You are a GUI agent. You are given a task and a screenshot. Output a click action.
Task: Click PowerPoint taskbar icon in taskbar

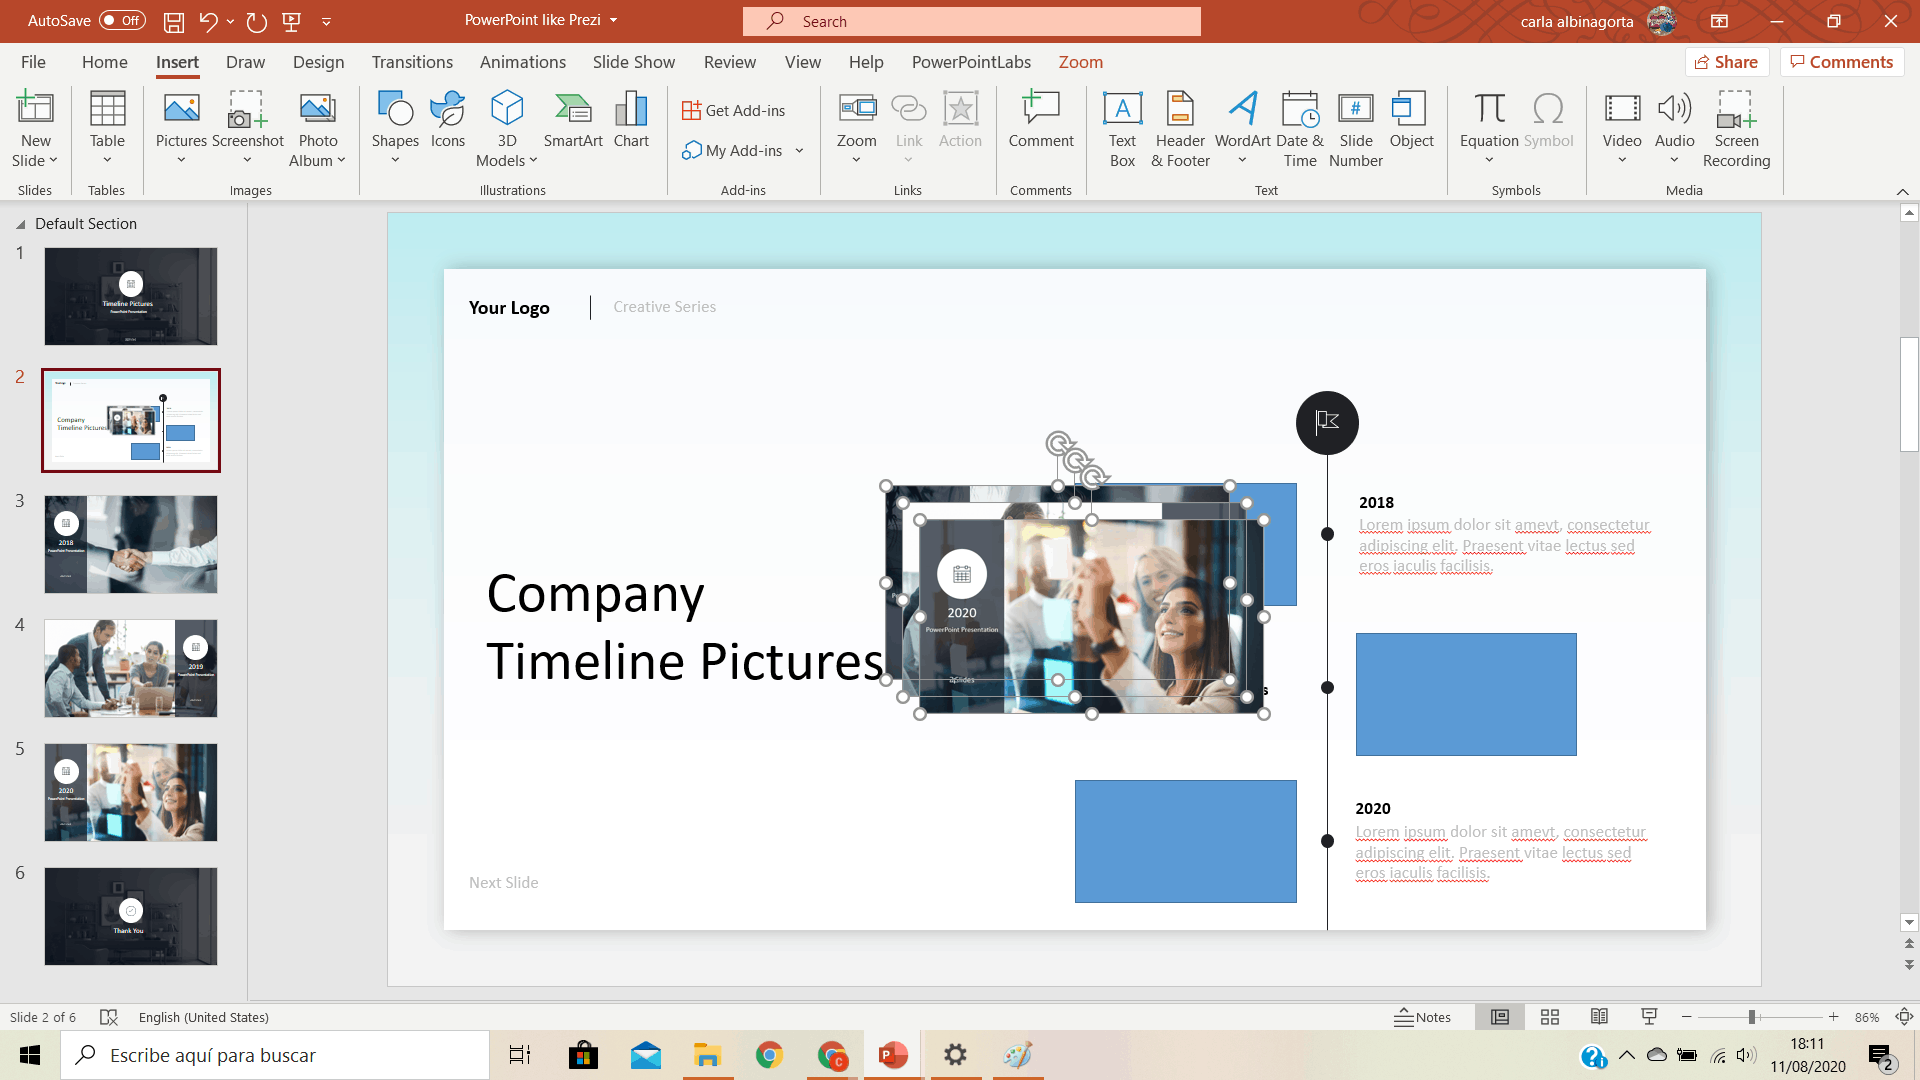(891, 1055)
